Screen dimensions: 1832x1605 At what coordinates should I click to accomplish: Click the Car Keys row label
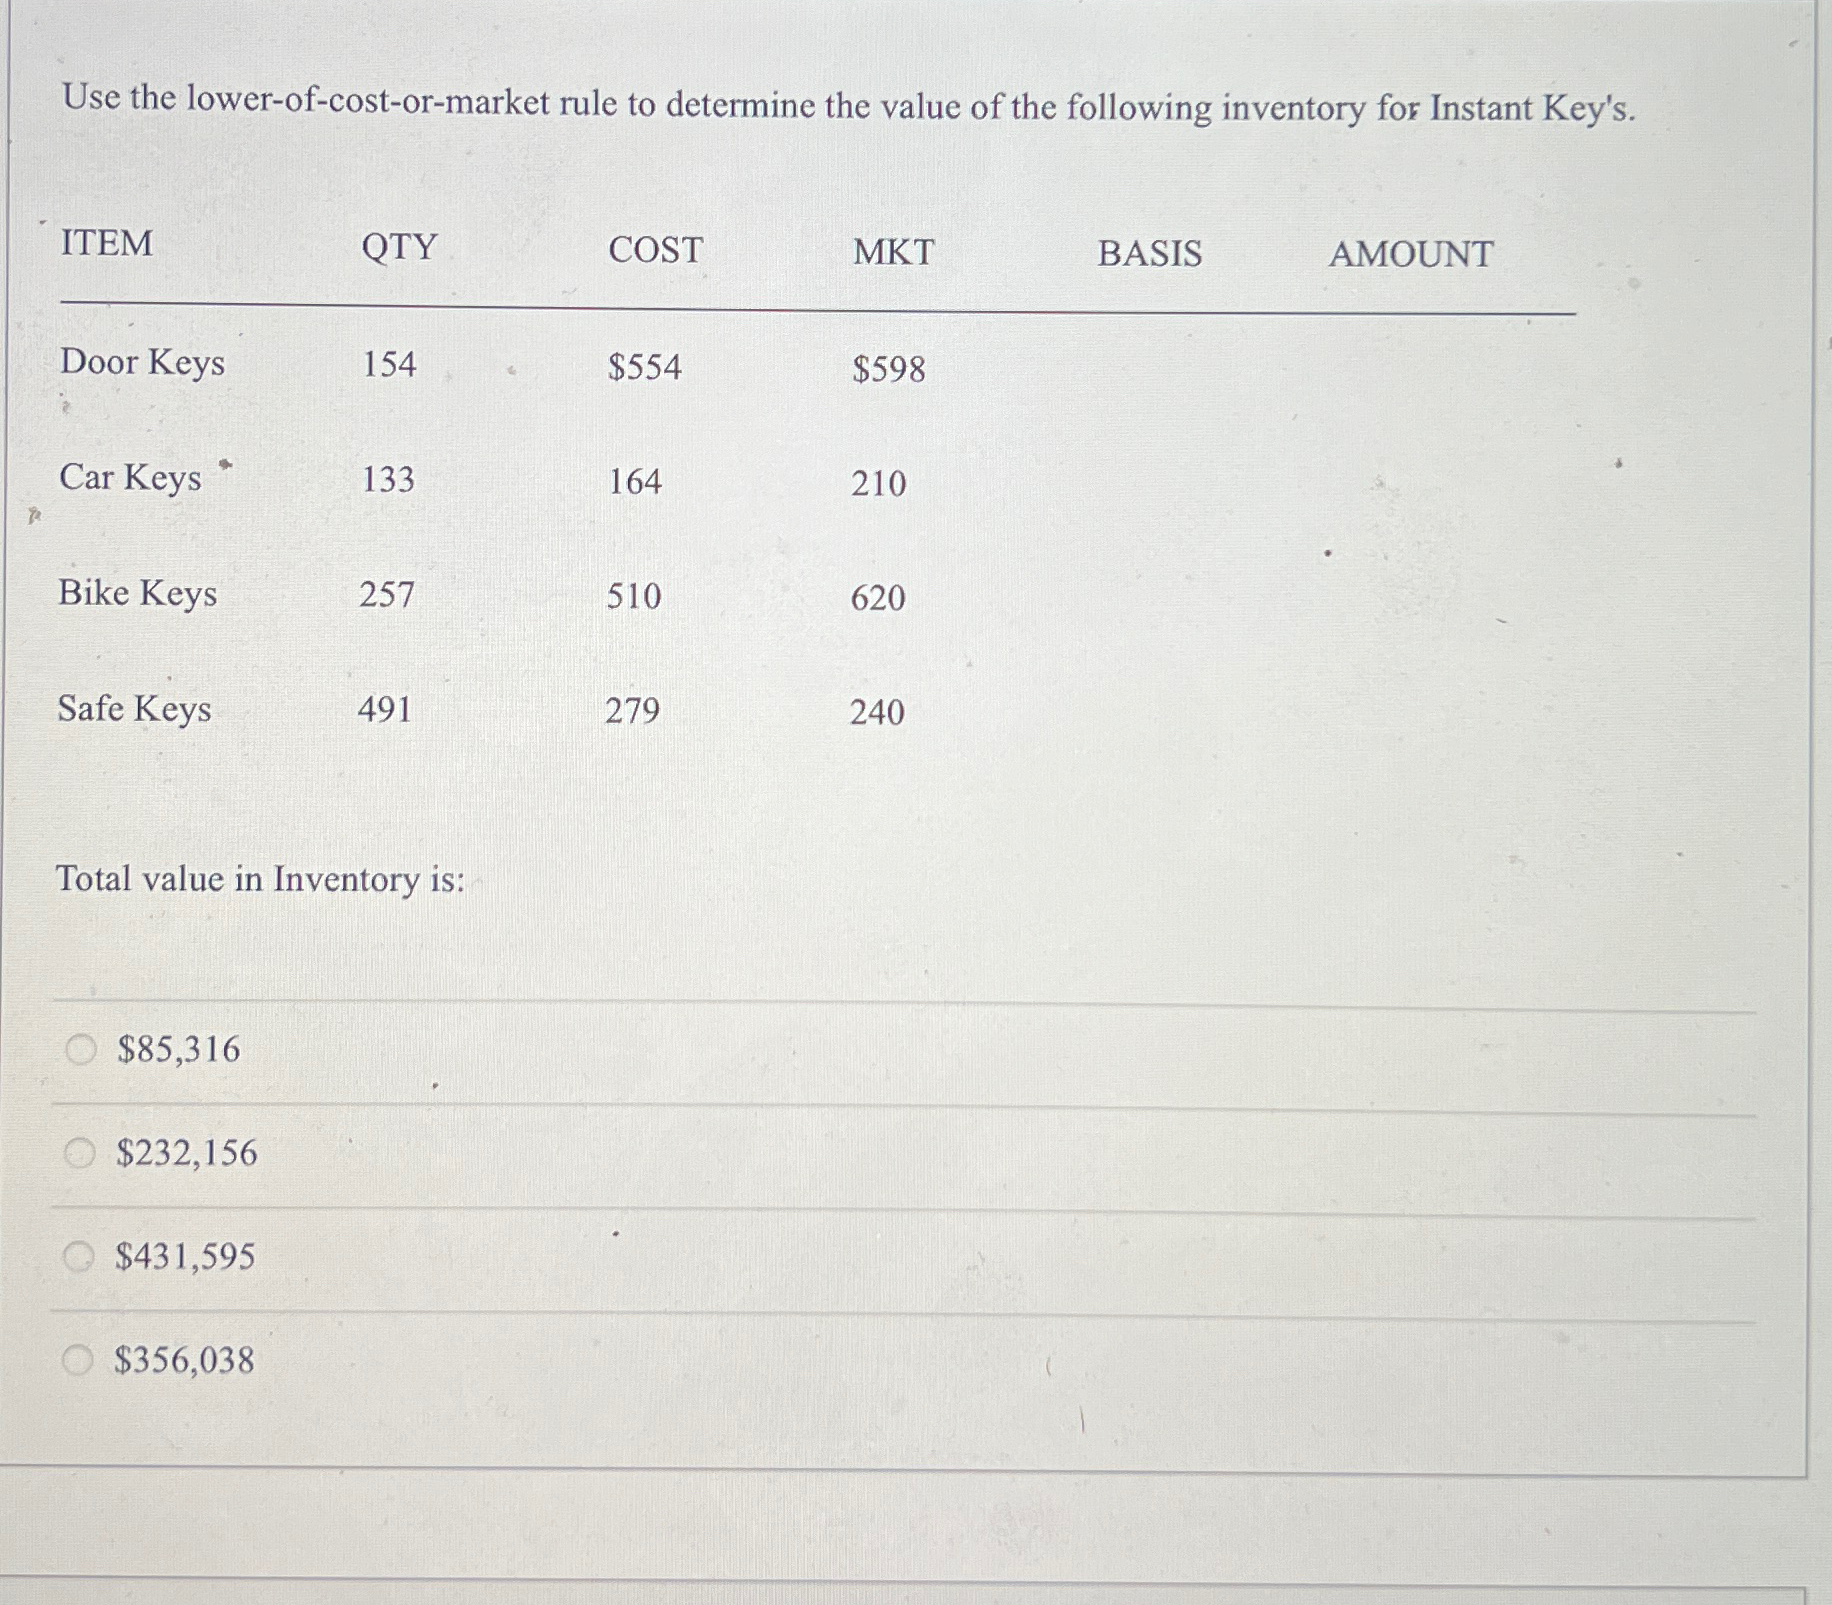(130, 478)
